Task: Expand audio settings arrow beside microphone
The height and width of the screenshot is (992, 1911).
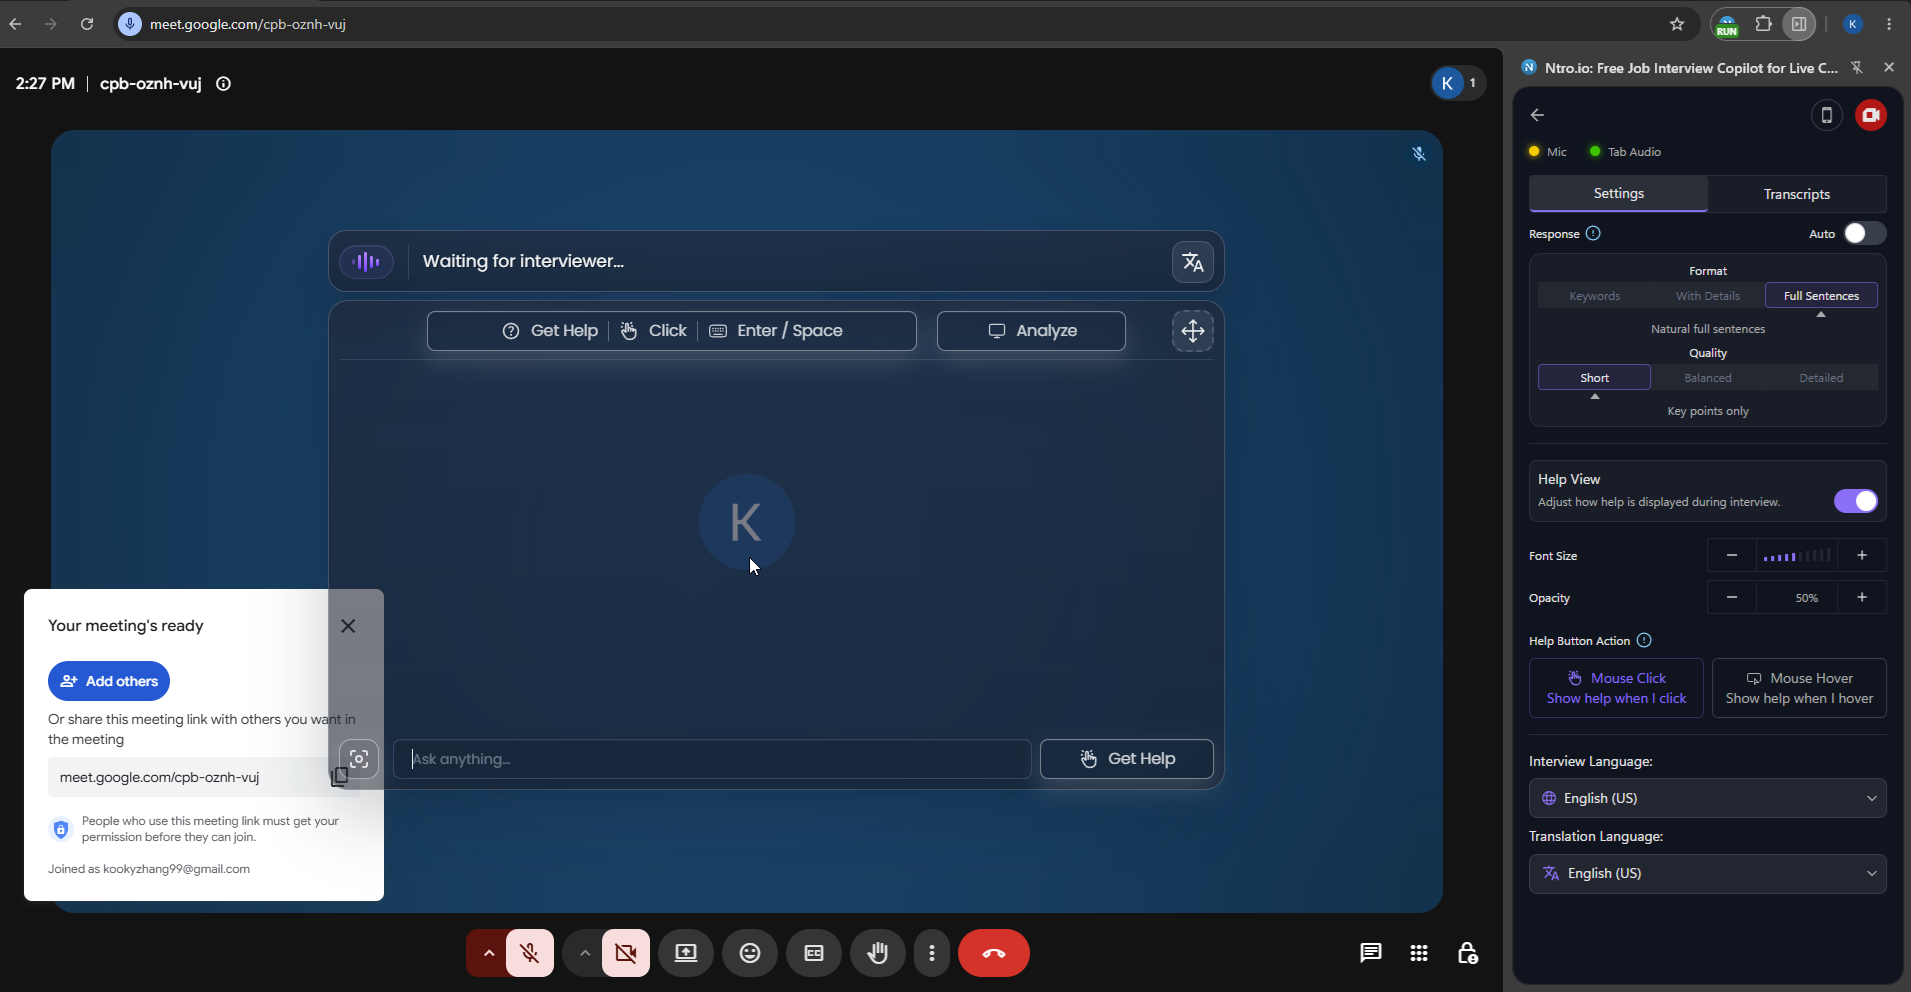Action: [x=488, y=953]
